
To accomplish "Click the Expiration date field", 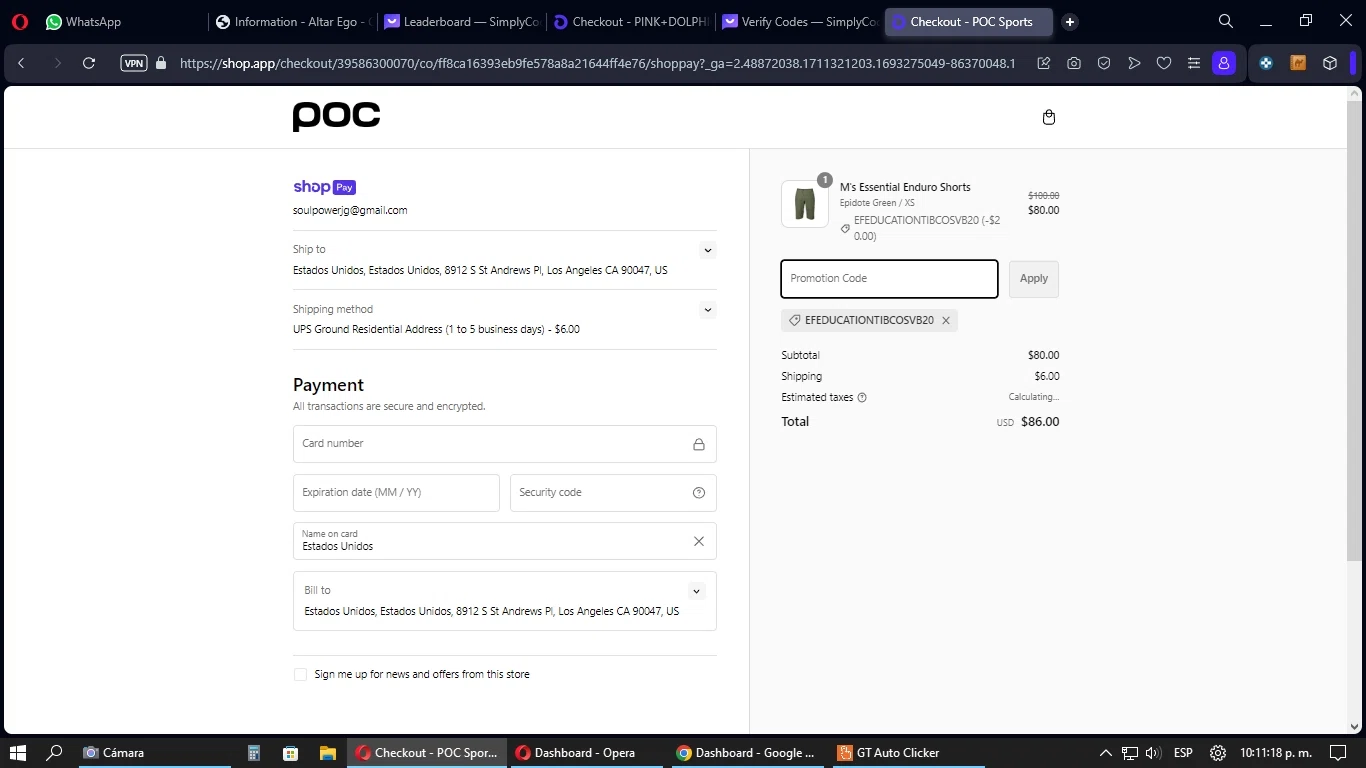I will 396,493.
